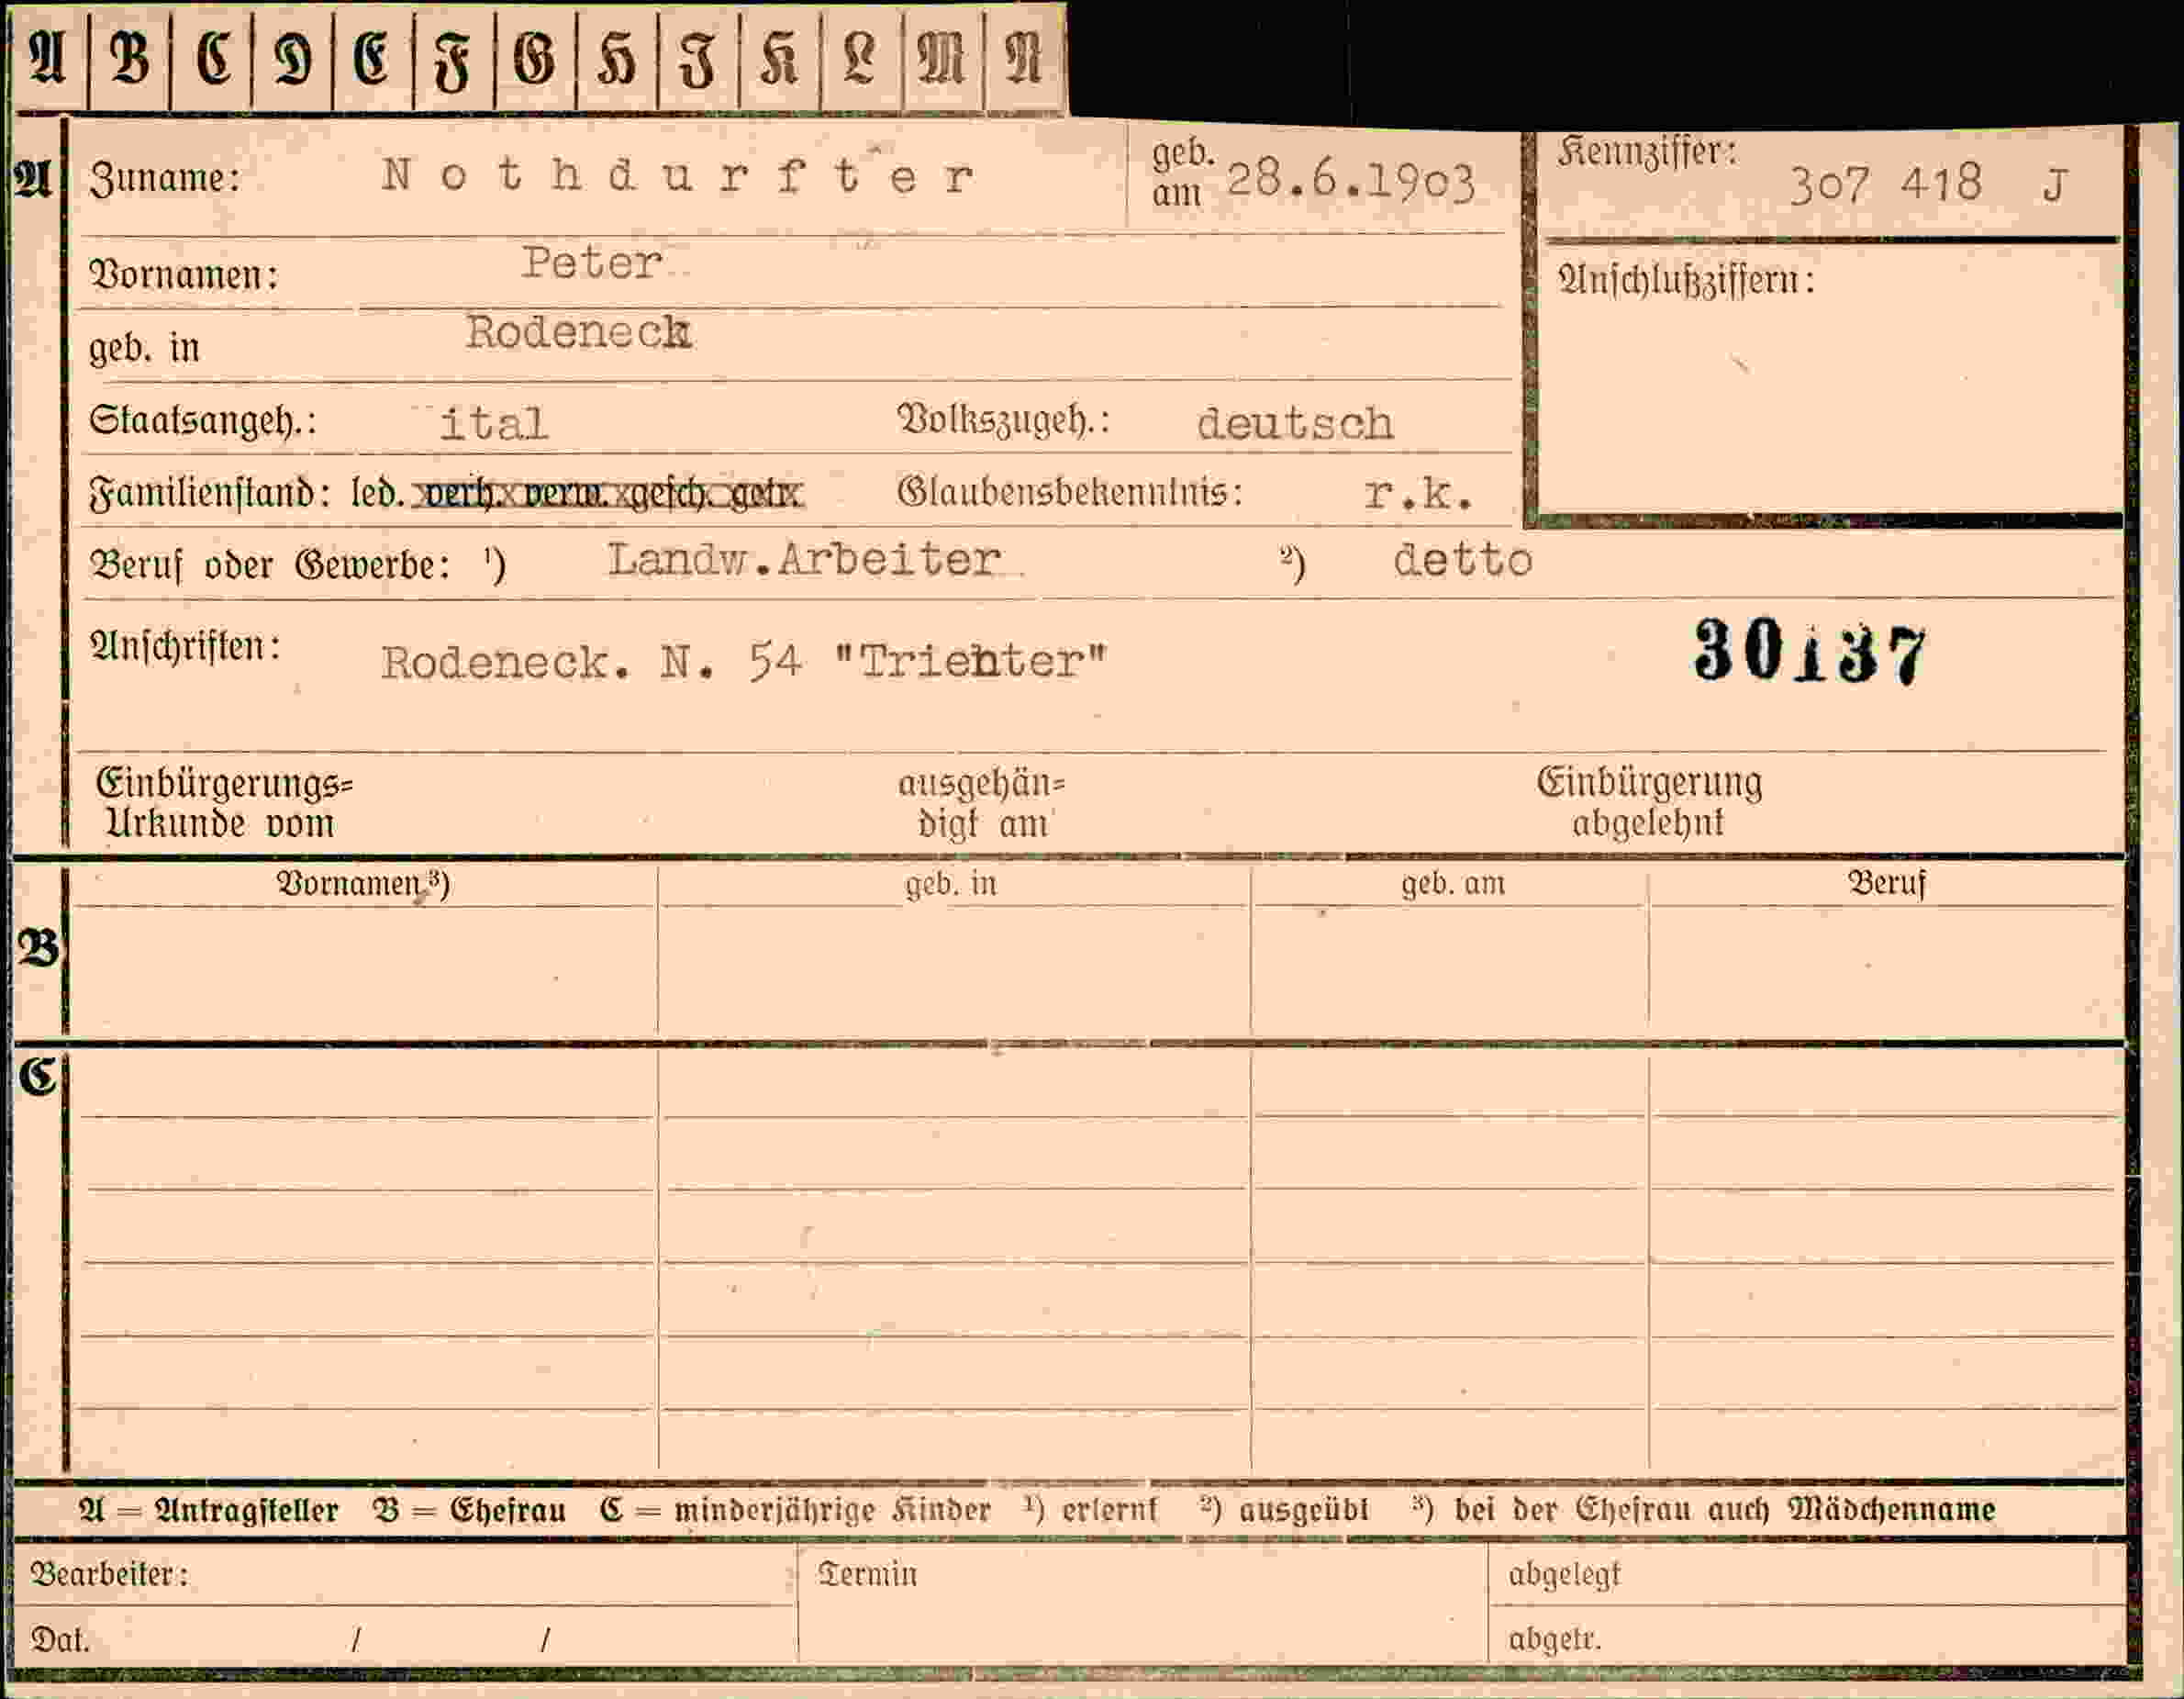Image resolution: width=2184 pixels, height=1699 pixels.
Task: Click the "Volkszugeh.:" label
Action: coord(1003,421)
